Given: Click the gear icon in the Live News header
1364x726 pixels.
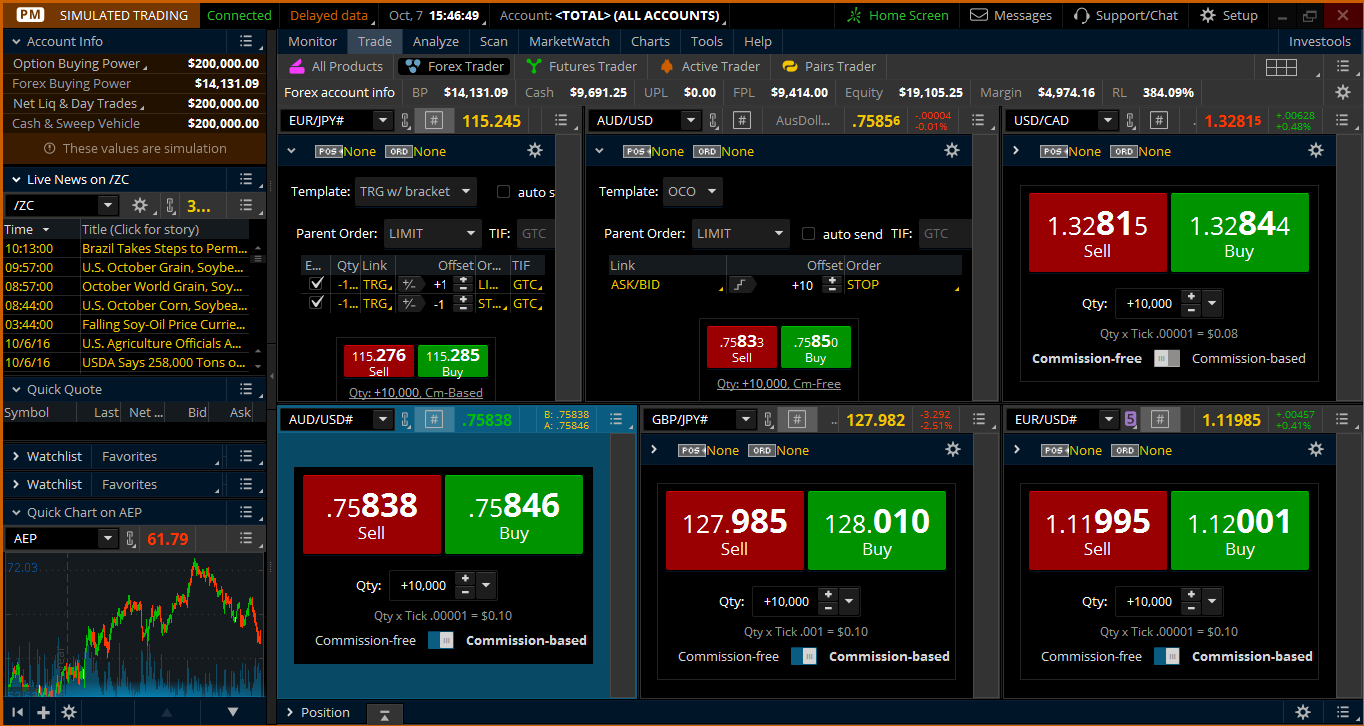Looking at the screenshot, I should (x=140, y=205).
